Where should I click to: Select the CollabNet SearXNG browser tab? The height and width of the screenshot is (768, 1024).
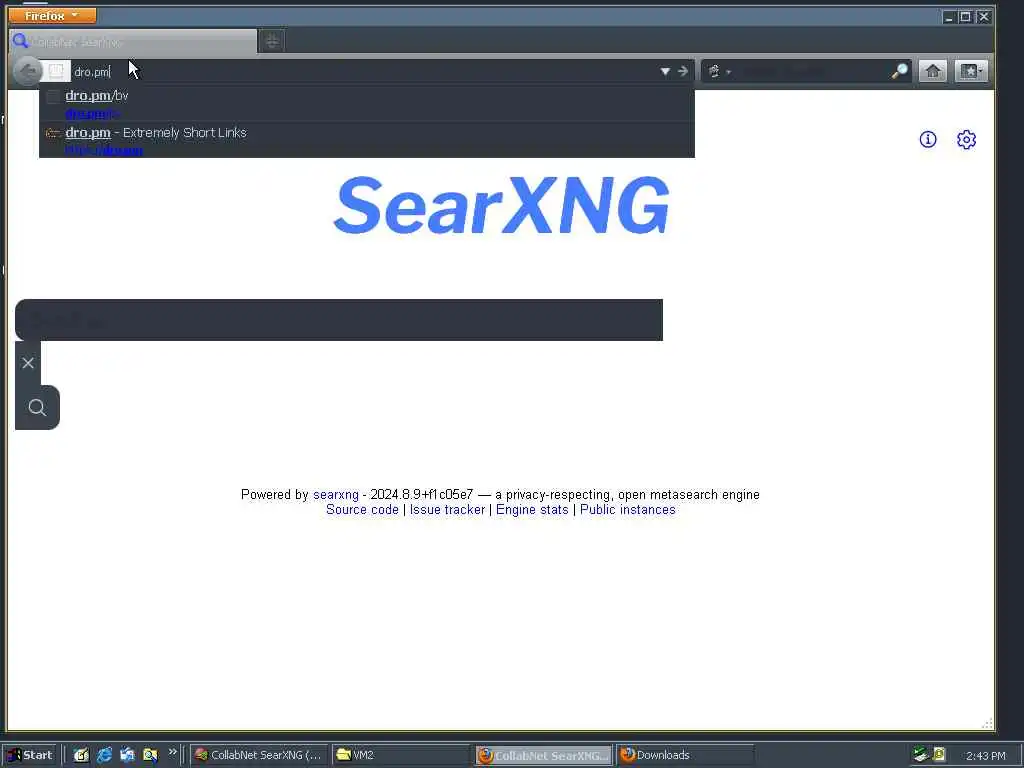[133, 42]
